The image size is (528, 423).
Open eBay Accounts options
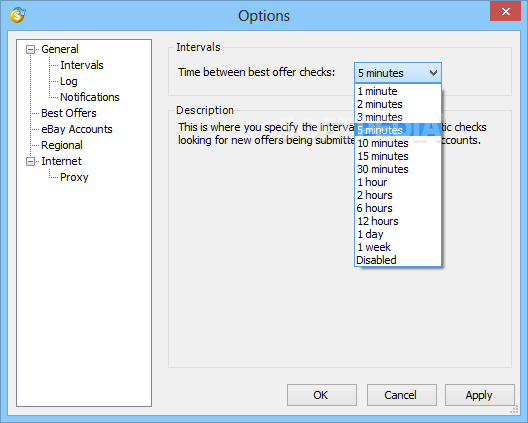[77, 129]
